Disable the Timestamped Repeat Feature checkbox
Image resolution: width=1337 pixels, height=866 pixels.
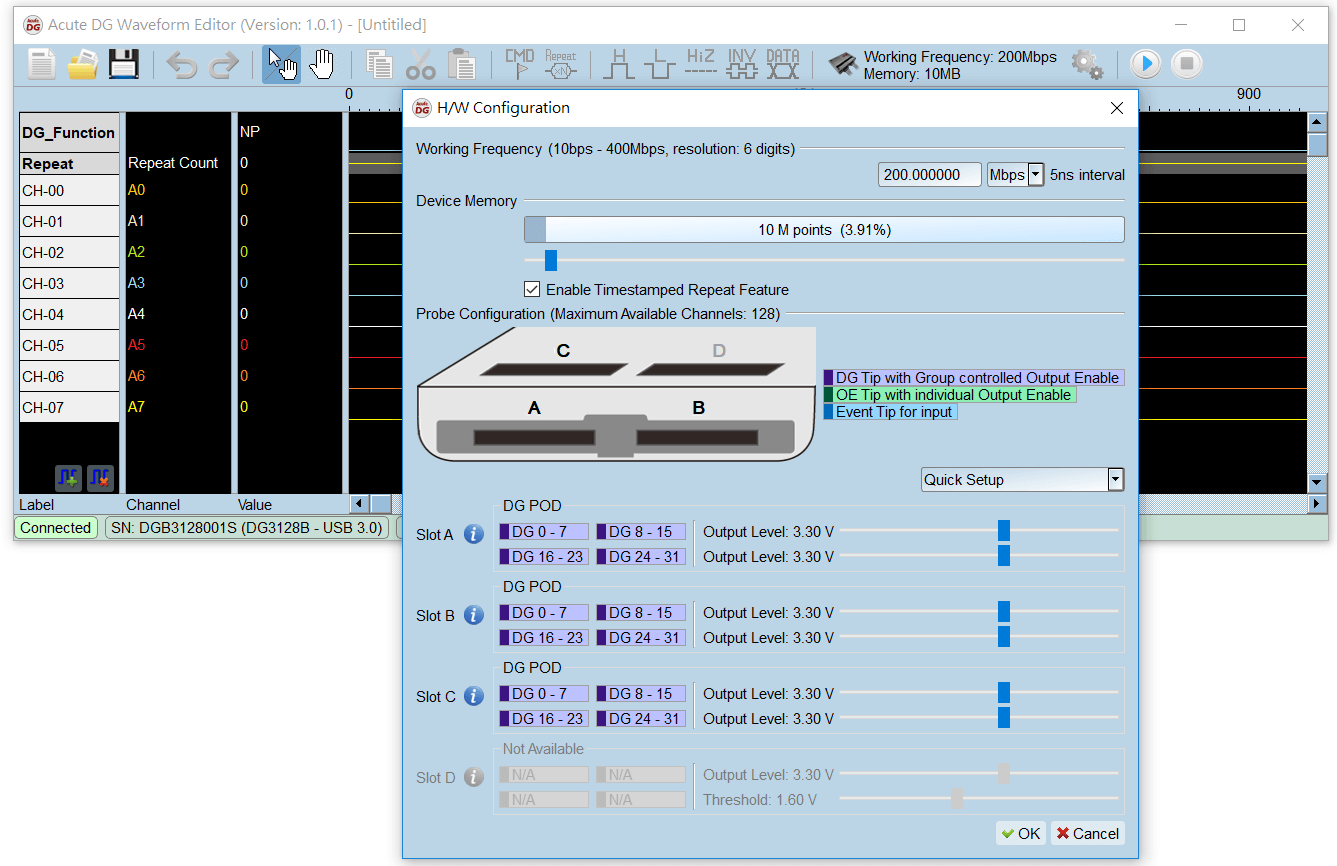click(x=533, y=288)
